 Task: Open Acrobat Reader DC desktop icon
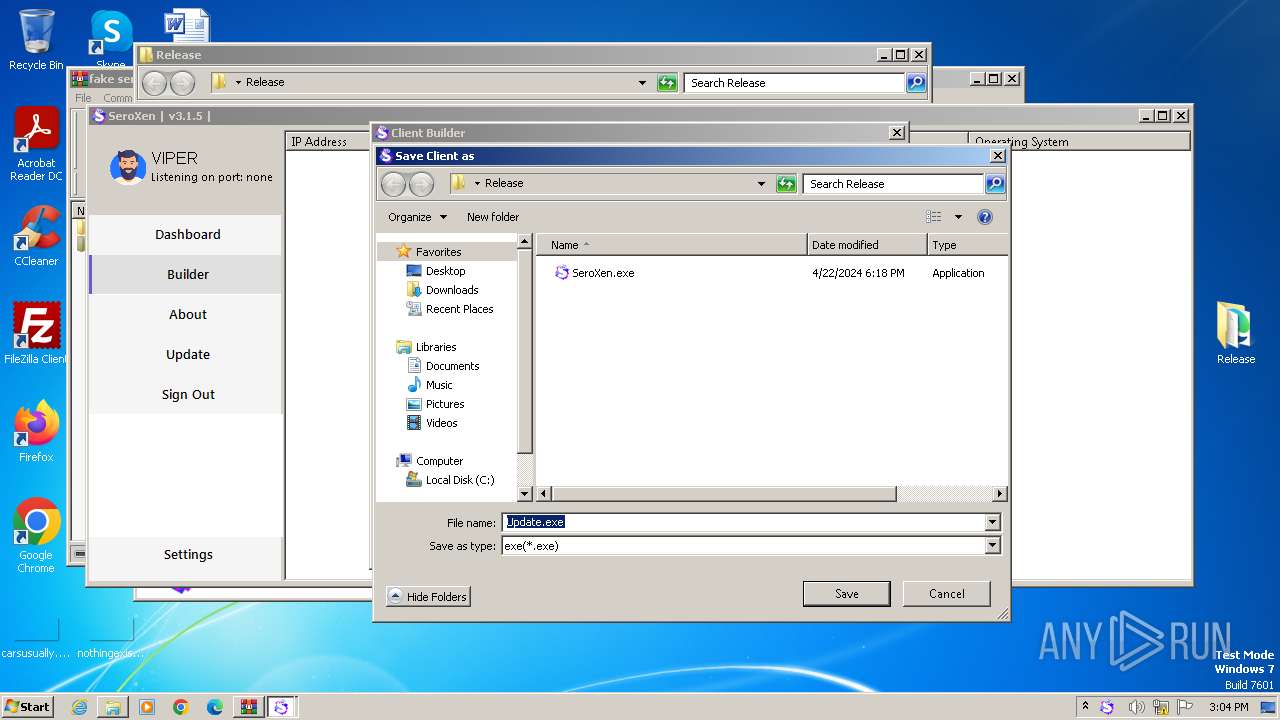(x=36, y=145)
